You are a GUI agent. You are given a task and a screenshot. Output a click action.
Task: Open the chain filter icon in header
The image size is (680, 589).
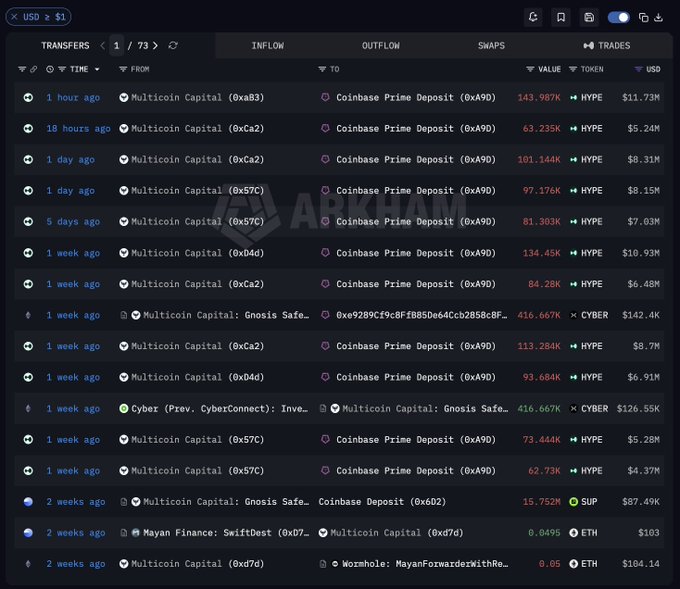[22, 69]
